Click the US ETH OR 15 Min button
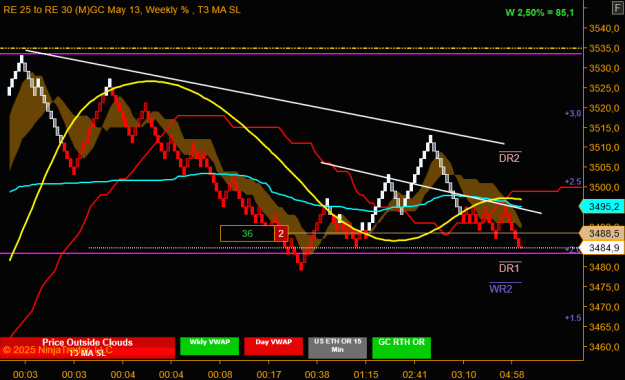Image resolution: width=625 pixels, height=380 pixels. click(337, 347)
